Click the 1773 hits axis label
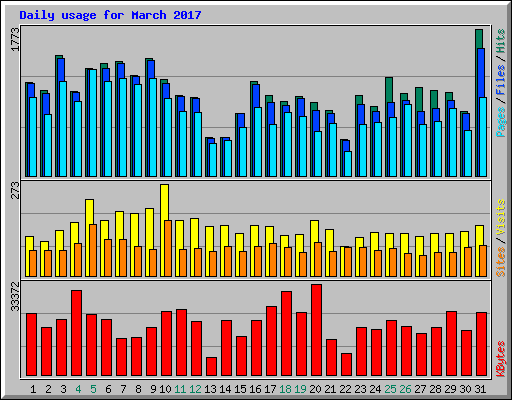 (x=15, y=39)
